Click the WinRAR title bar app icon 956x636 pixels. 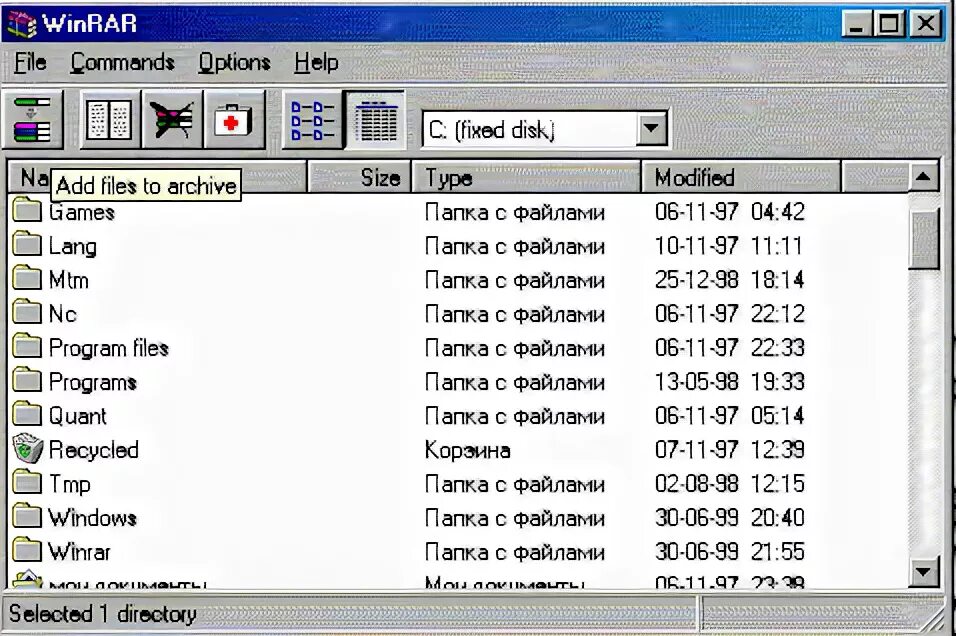(x=21, y=24)
